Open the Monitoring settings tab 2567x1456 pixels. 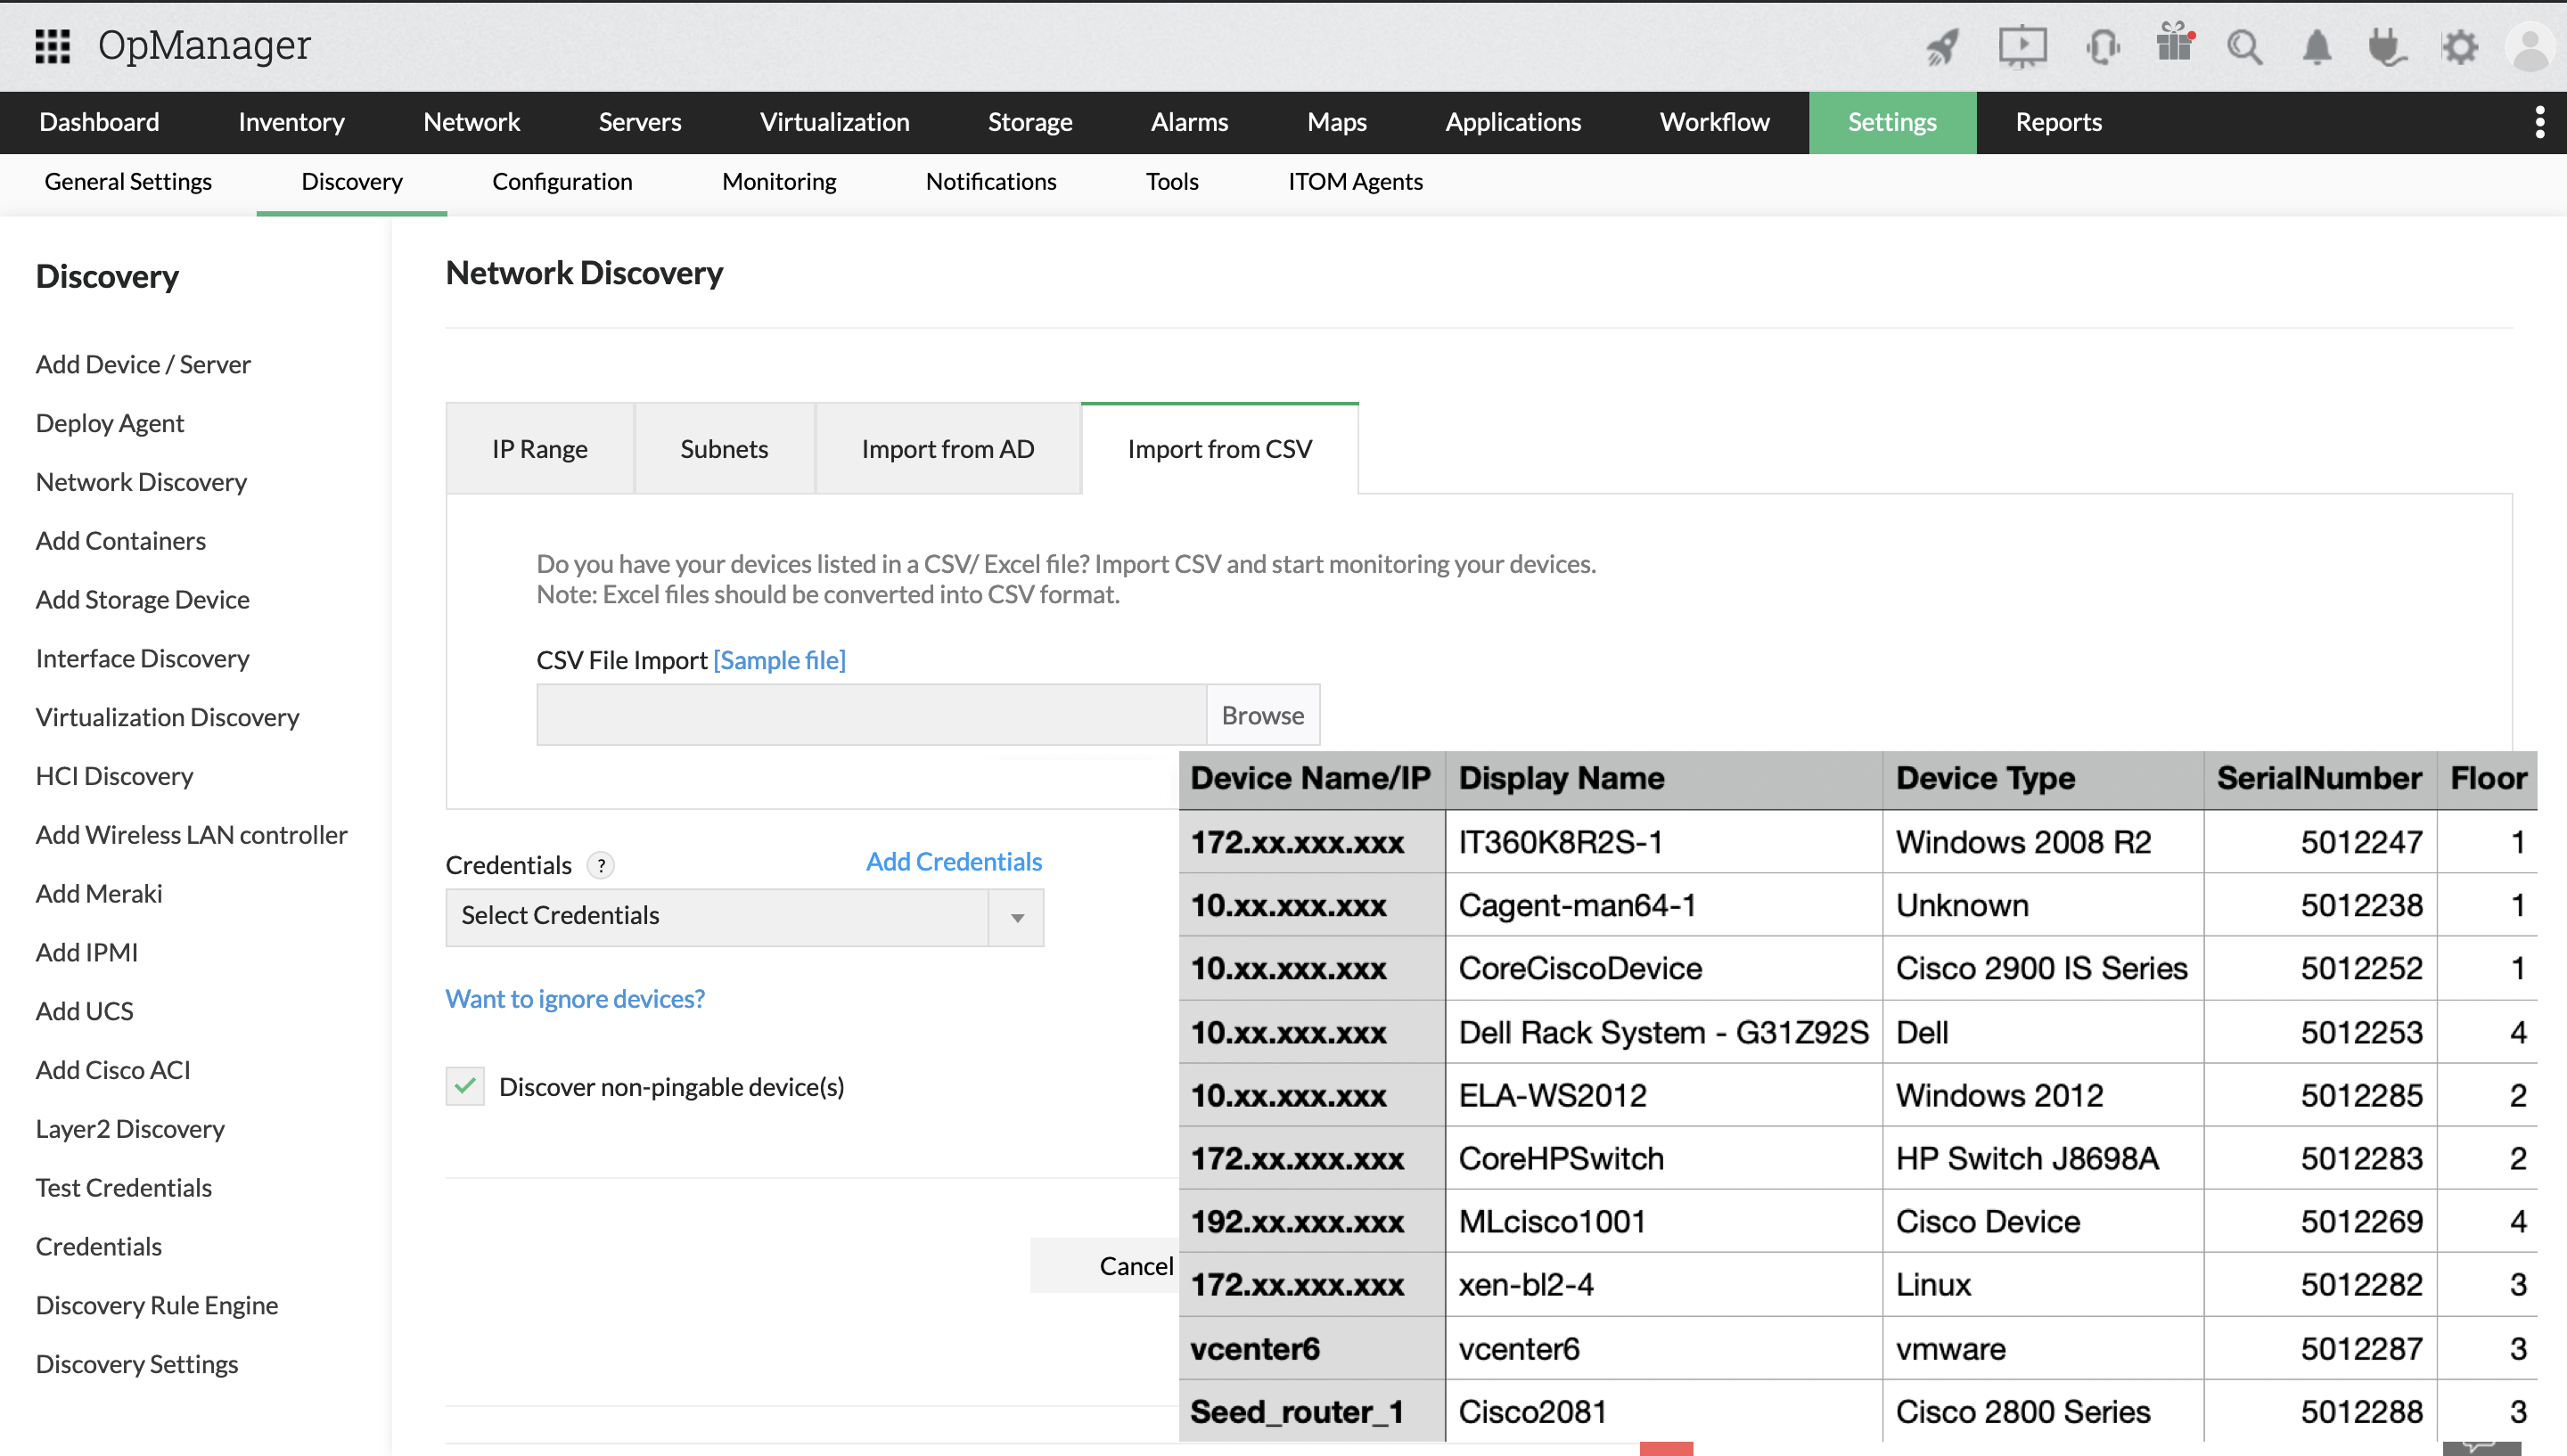[x=778, y=182]
